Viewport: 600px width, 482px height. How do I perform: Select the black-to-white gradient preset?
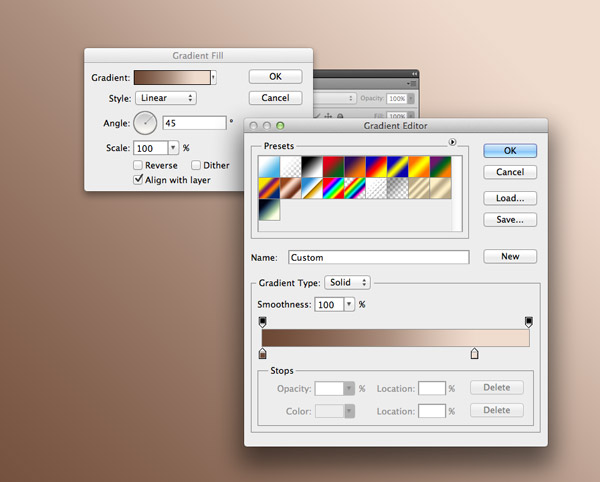pos(312,166)
